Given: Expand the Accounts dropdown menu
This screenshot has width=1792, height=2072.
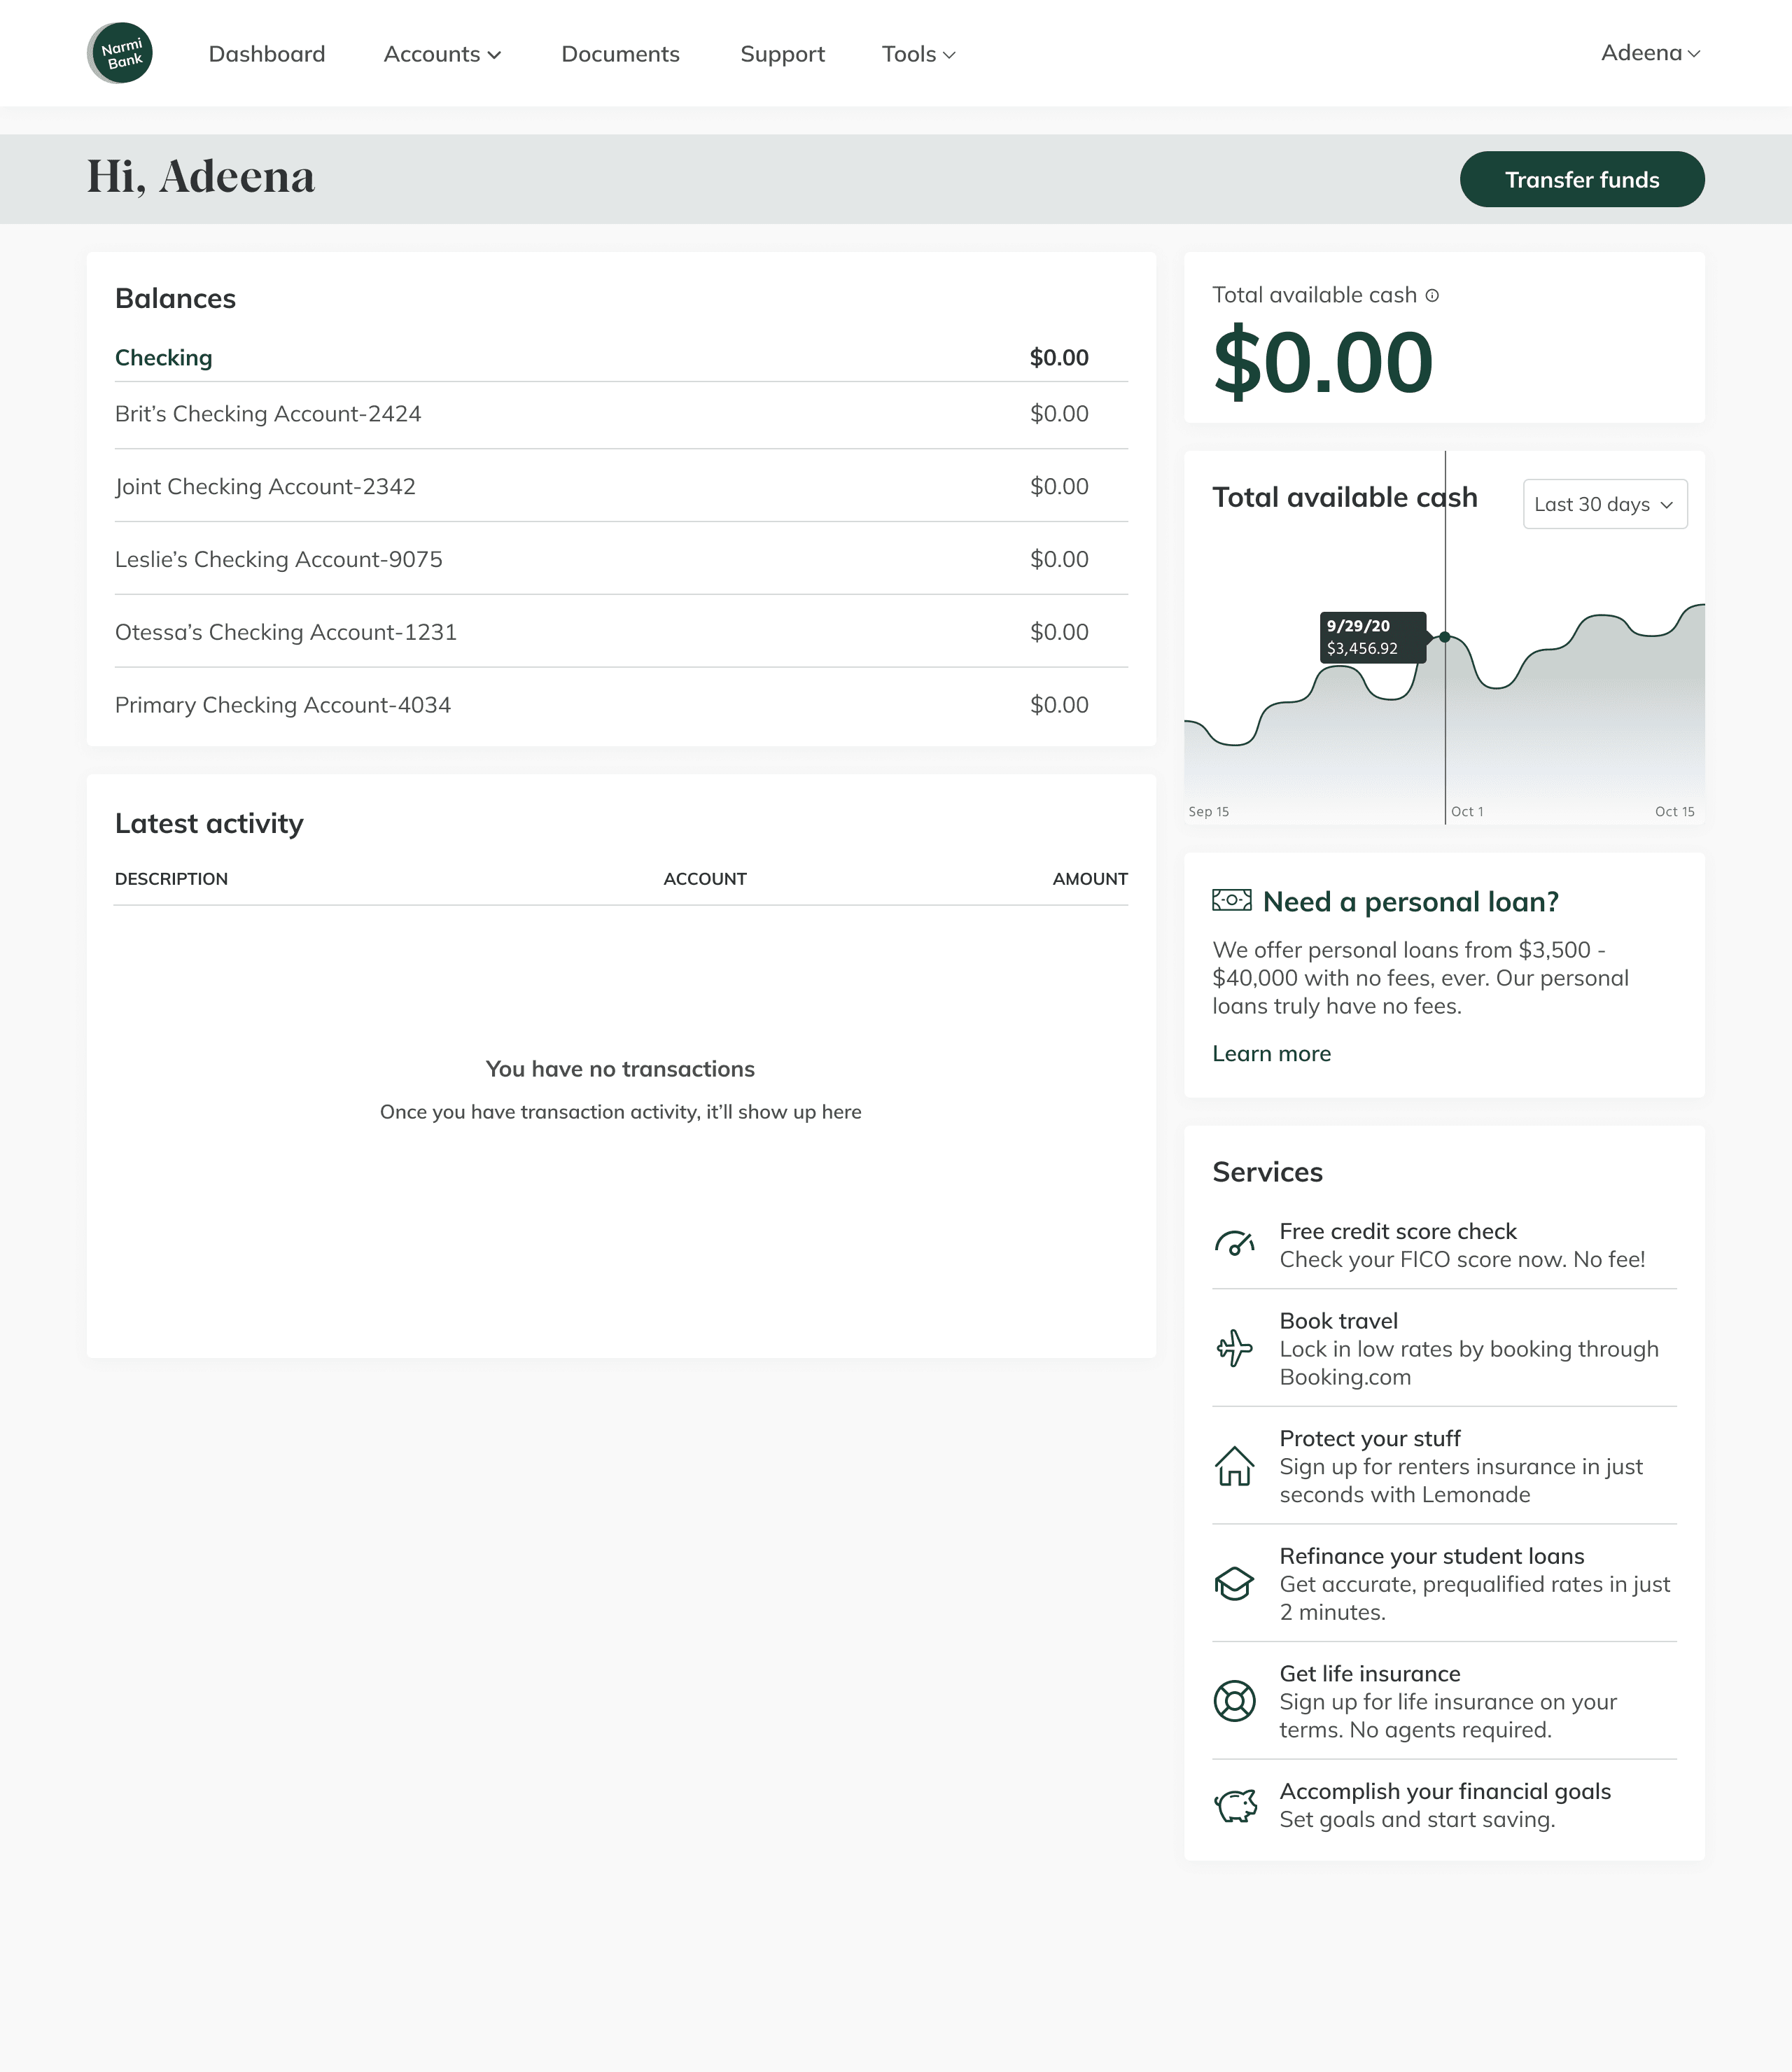Looking at the screenshot, I should [x=442, y=54].
